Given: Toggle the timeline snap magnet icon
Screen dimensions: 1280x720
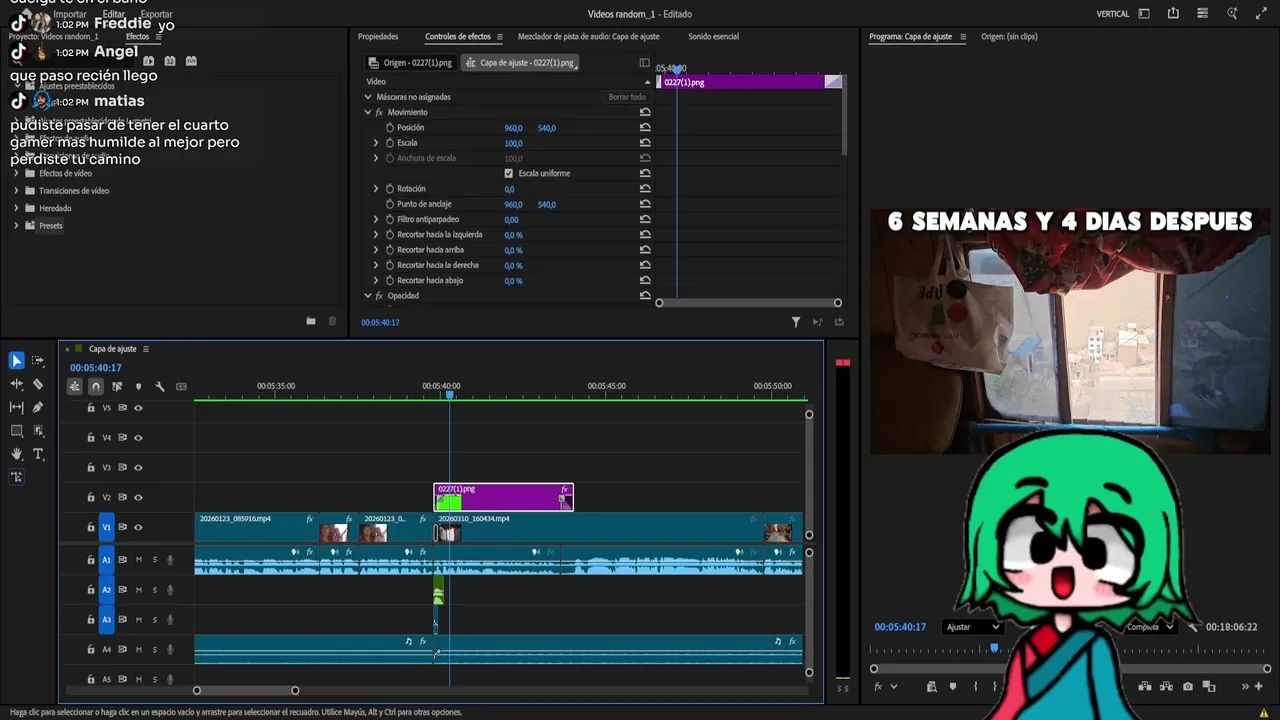Looking at the screenshot, I should pos(96,386).
